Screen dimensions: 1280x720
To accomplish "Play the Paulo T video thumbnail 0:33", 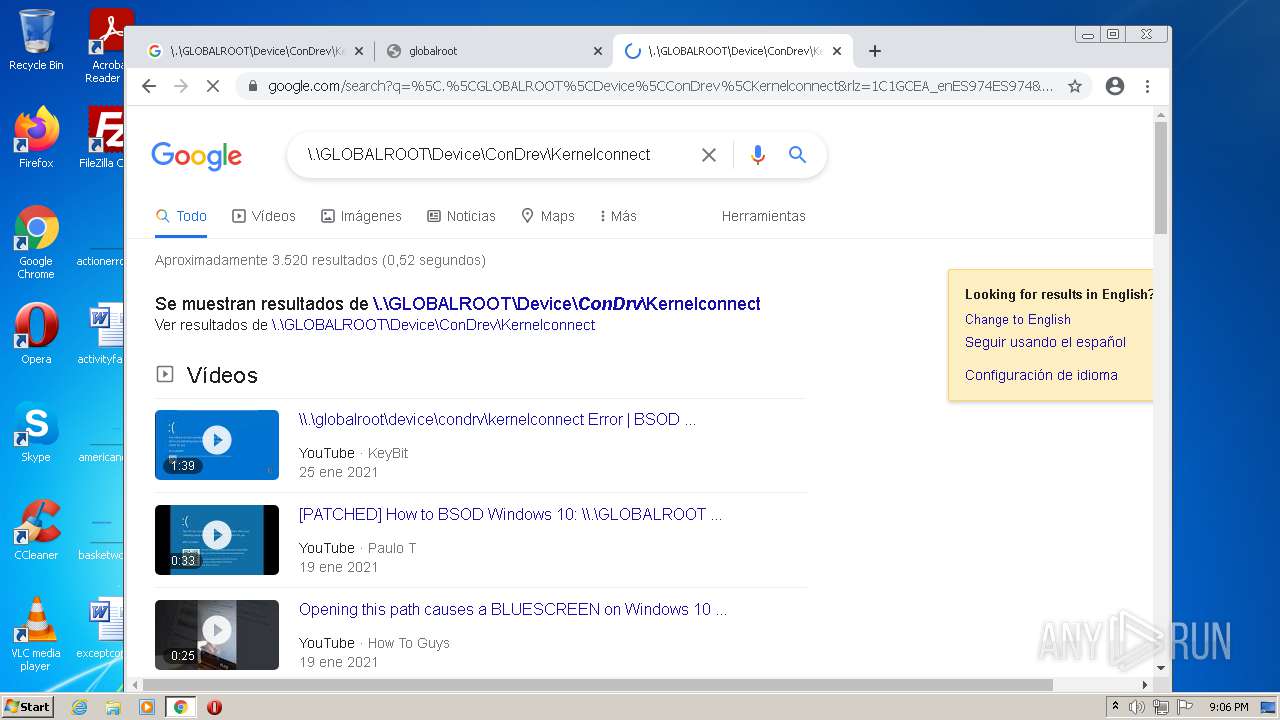I will pos(217,539).
